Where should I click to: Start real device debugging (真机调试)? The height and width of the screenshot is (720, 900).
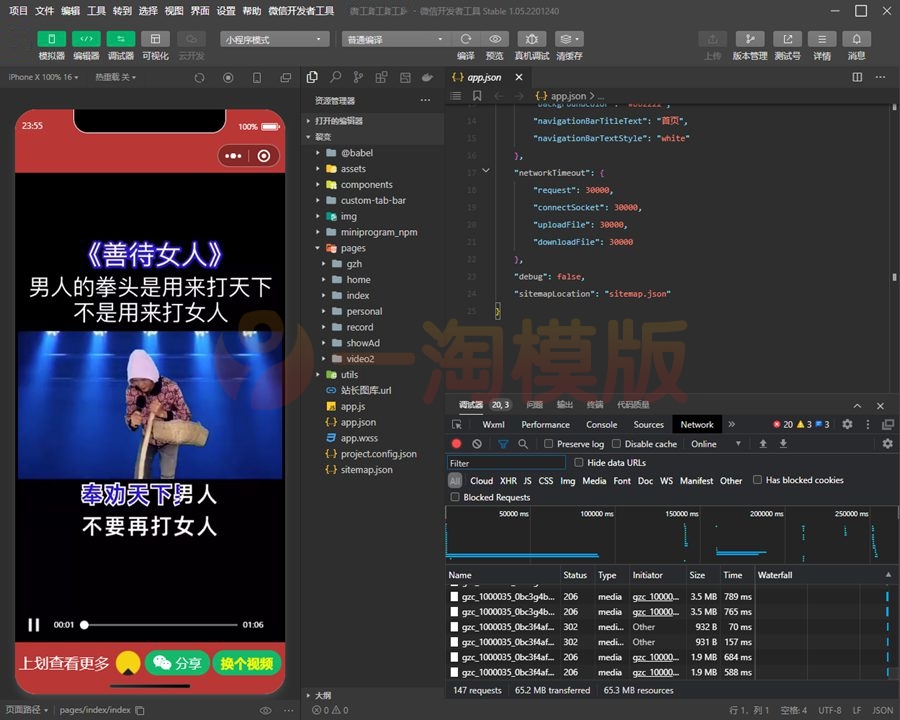pyautogui.click(x=532, y=38)
